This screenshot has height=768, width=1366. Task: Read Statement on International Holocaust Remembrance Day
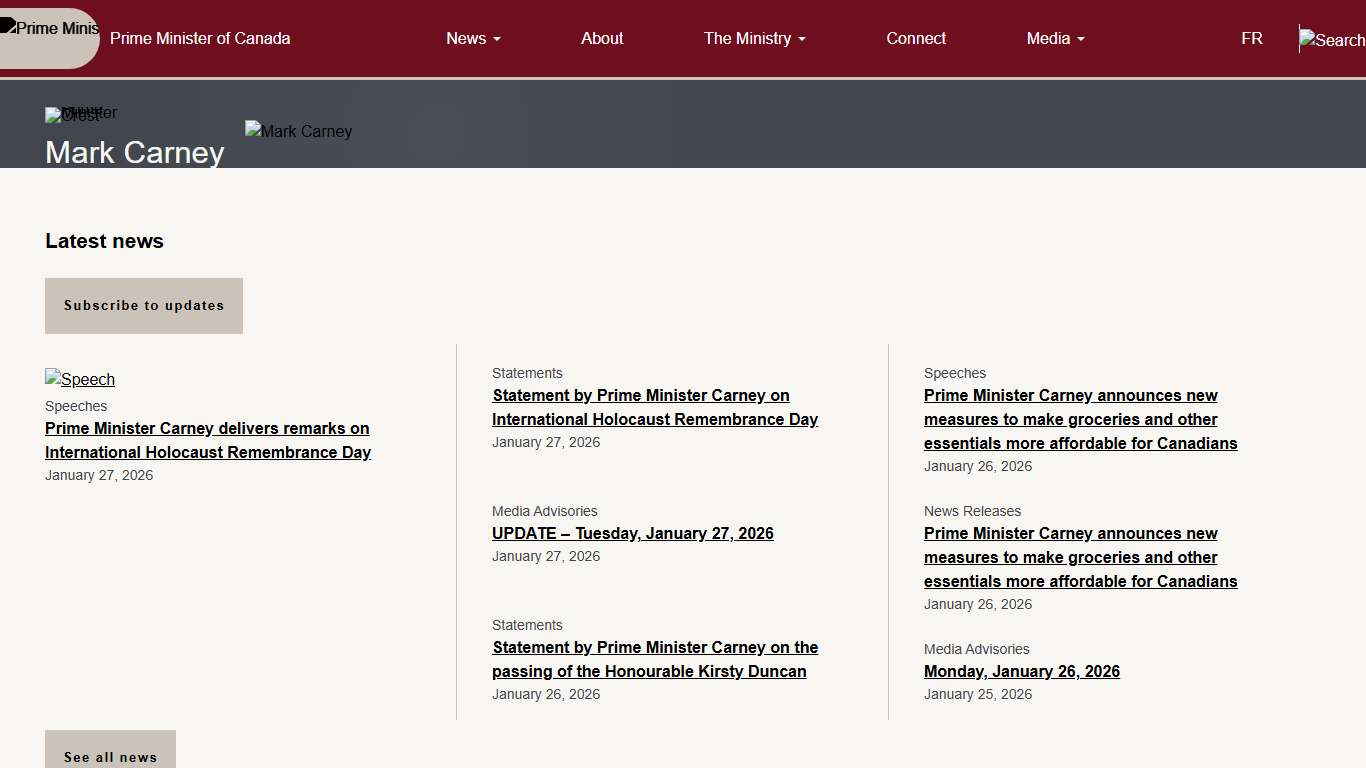(x=654, y=407)
